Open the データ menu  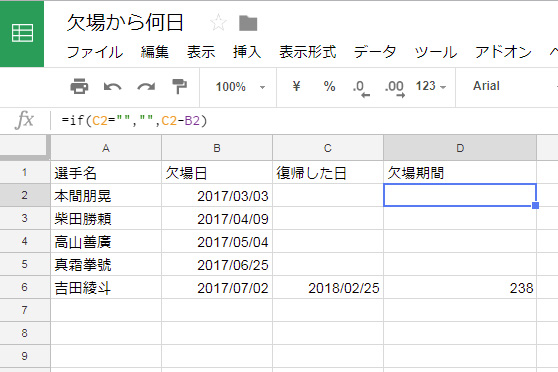[x=375, y=52]
